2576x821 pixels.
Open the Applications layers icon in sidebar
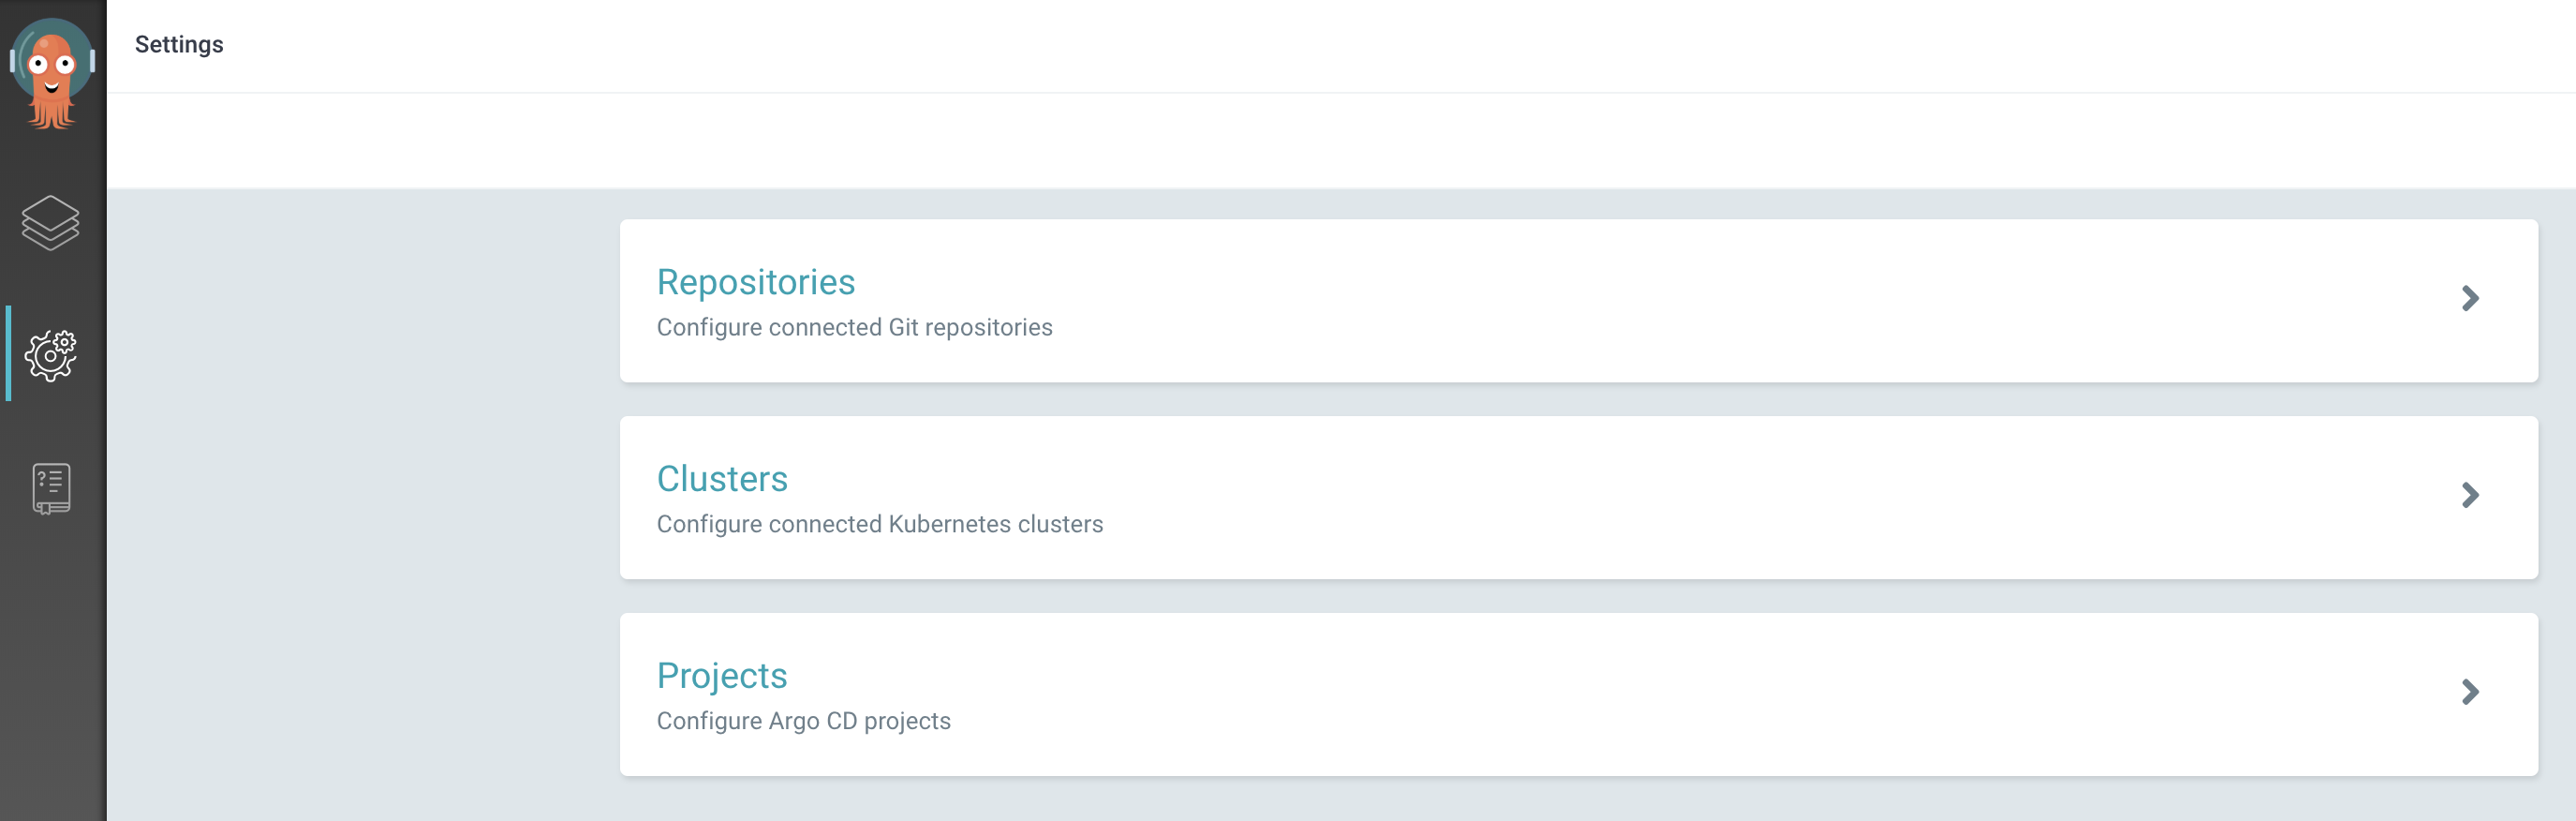click(x=50, y=222)
